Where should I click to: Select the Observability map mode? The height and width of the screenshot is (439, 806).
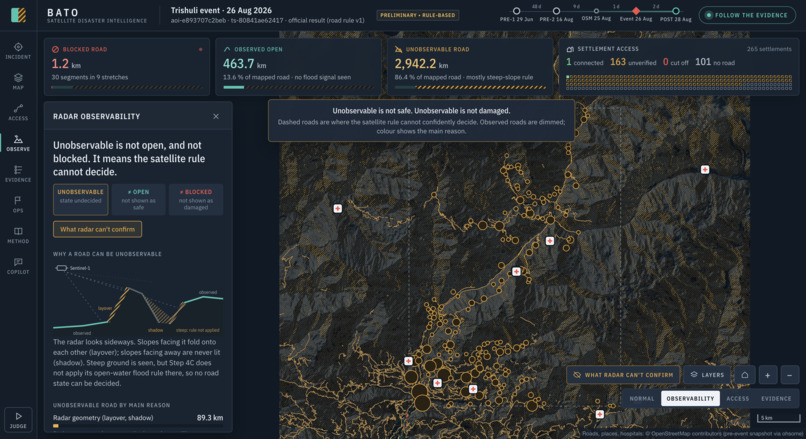pos(690,398)
